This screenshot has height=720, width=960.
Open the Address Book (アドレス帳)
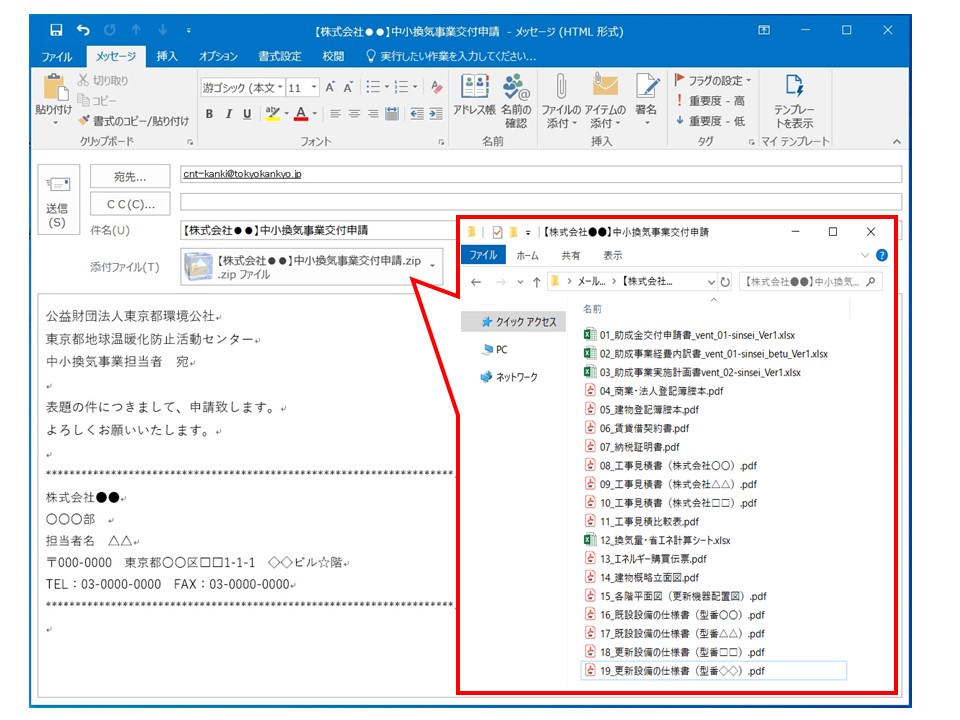(x=474, y=95)
